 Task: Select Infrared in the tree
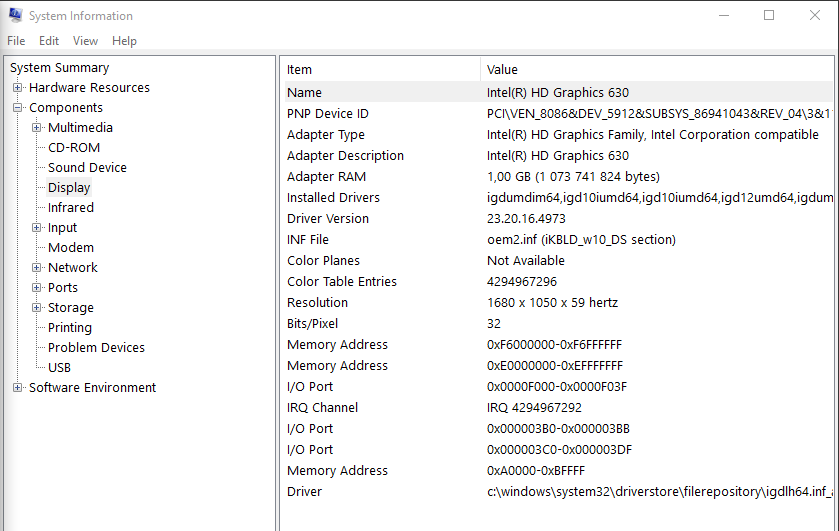[x=71, y=208]
